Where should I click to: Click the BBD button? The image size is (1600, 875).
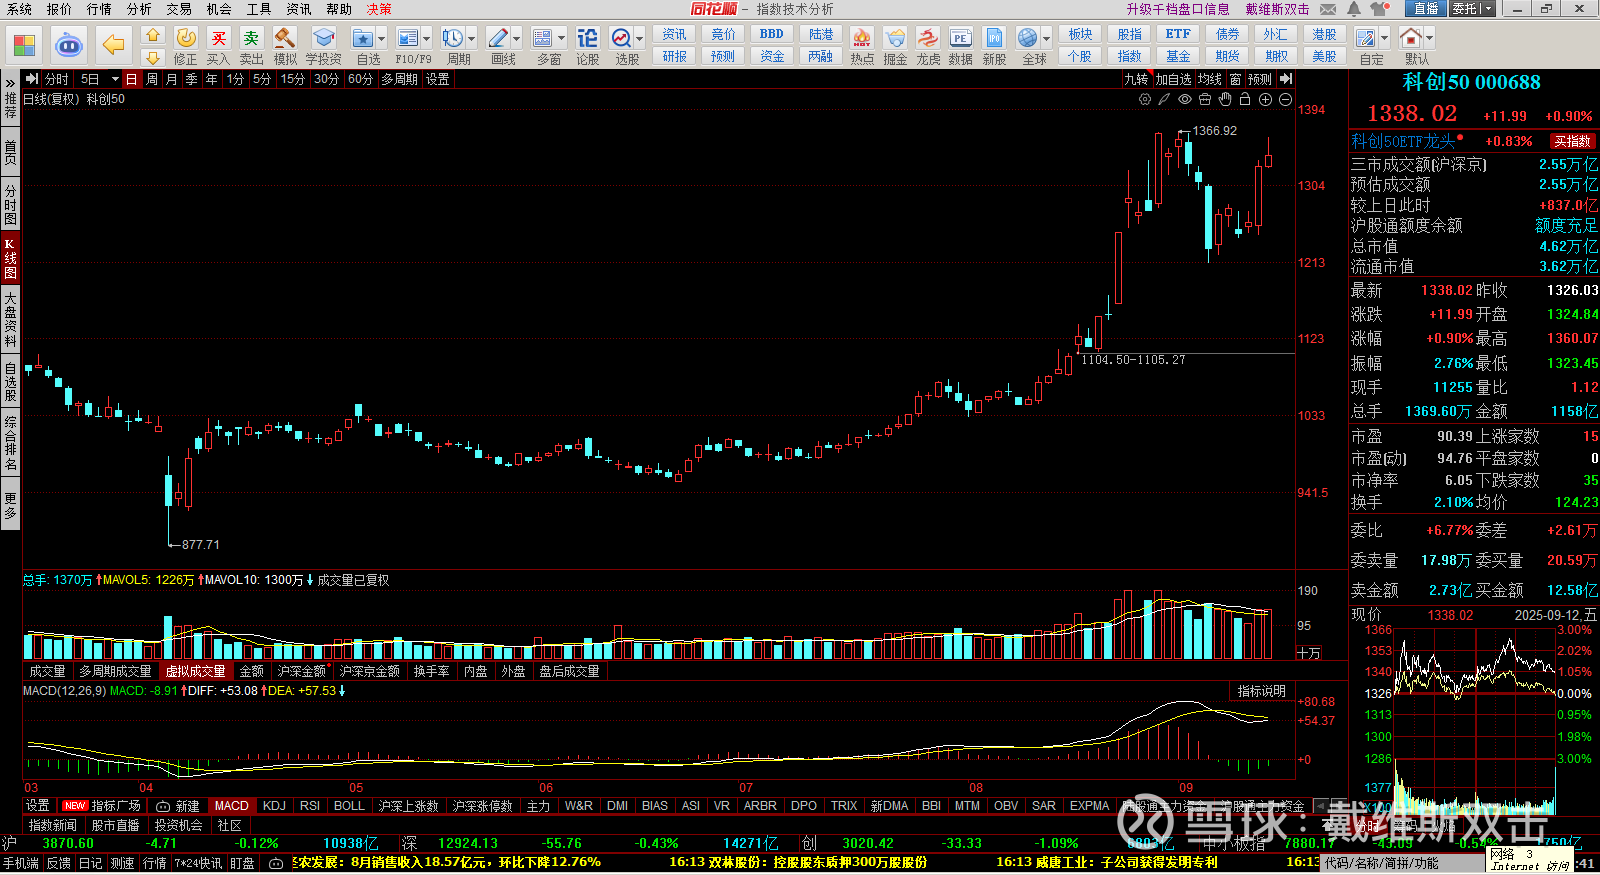tap(772, 34)
